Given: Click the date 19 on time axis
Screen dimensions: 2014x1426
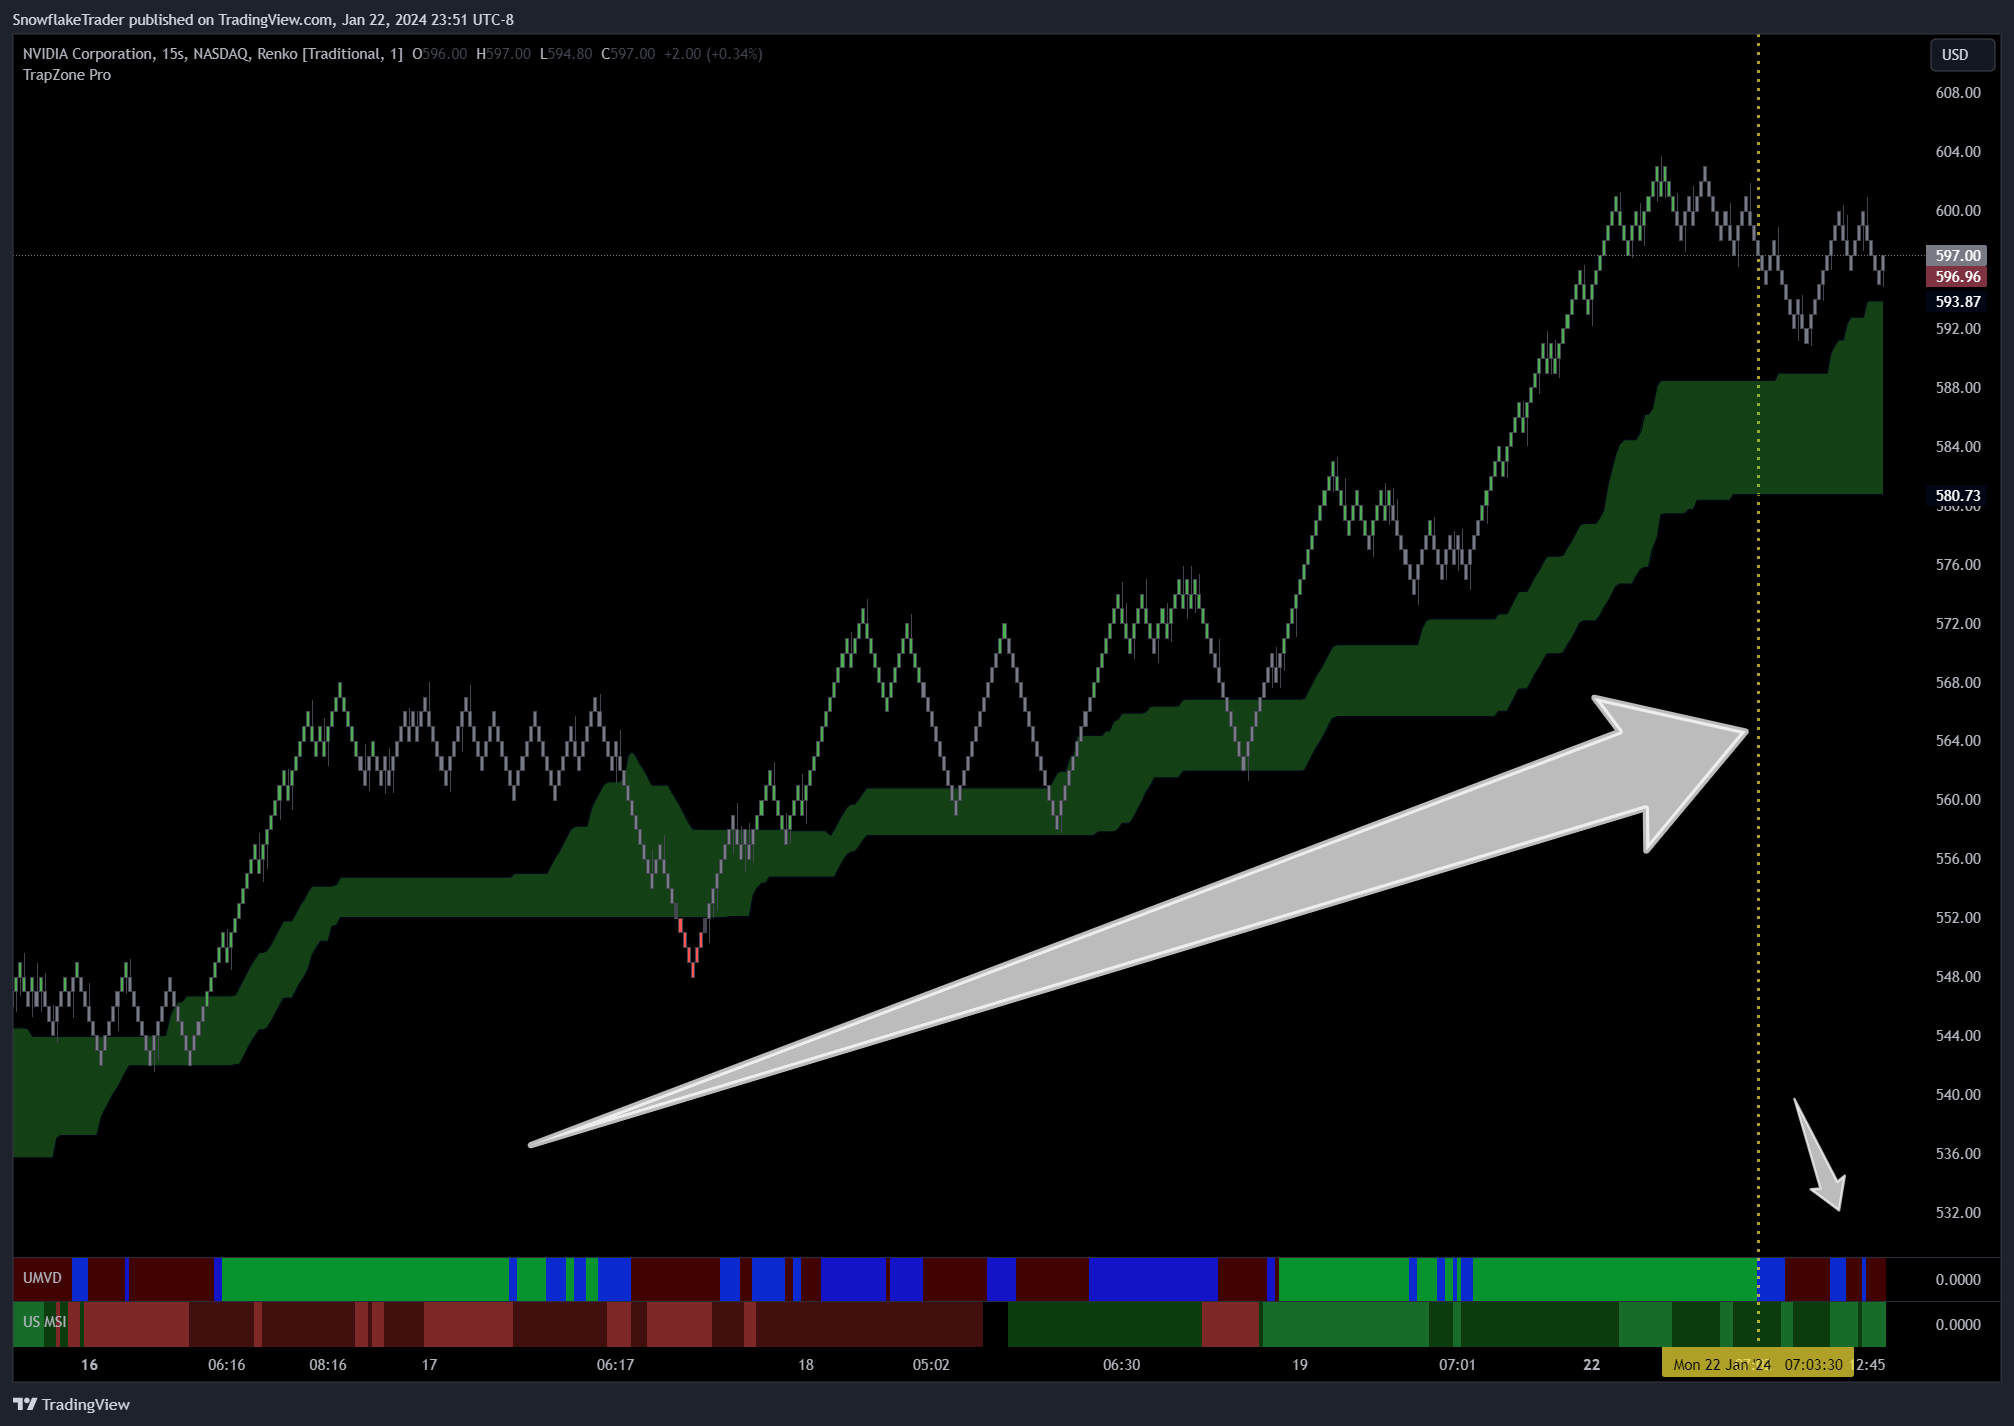Looking at the screenshot, I should 1300,1365.
